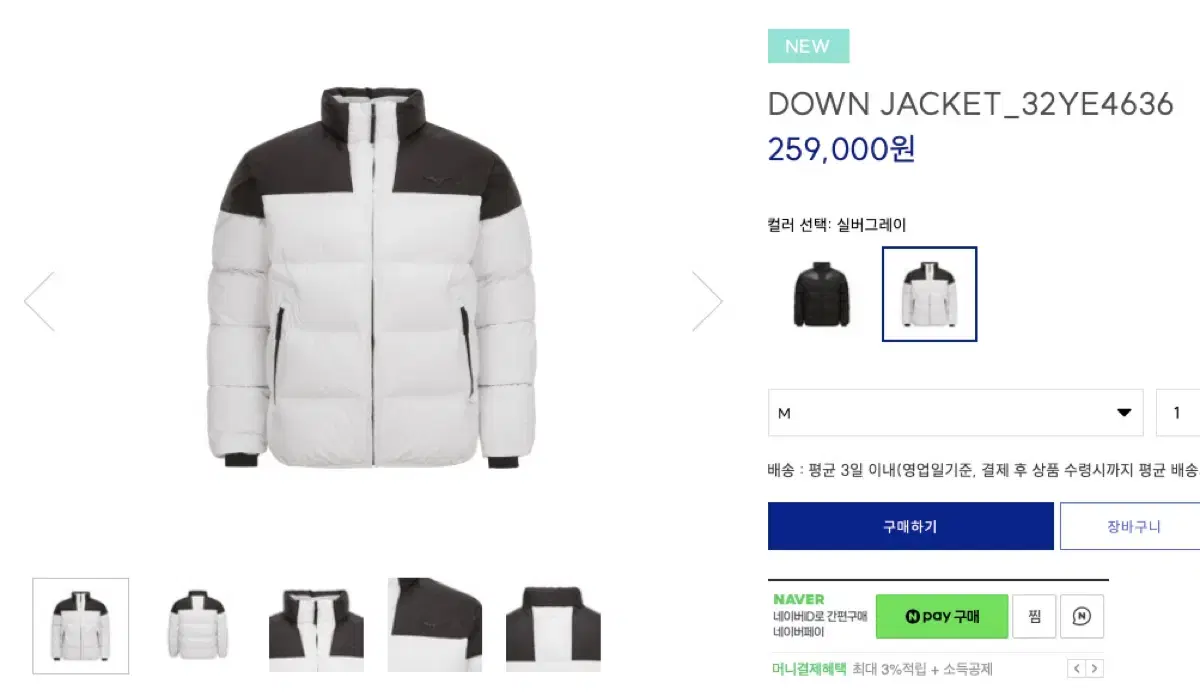This screenshot has width=1200, height=696.
Task: Click the 찜 wishlist button
Action: pyautogui.click(x=1034, y=616)
